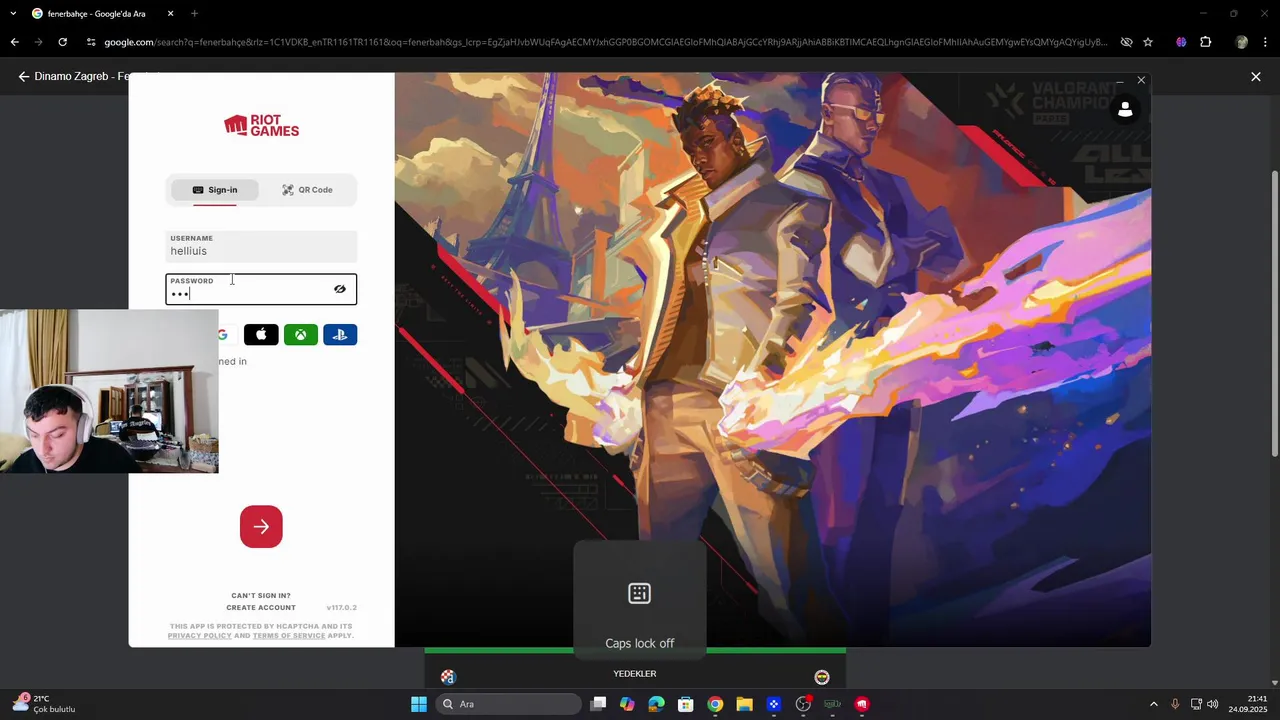1280x720 pixels.
Task: Switch to the QR Code tab
Action: tap(307, 190)
